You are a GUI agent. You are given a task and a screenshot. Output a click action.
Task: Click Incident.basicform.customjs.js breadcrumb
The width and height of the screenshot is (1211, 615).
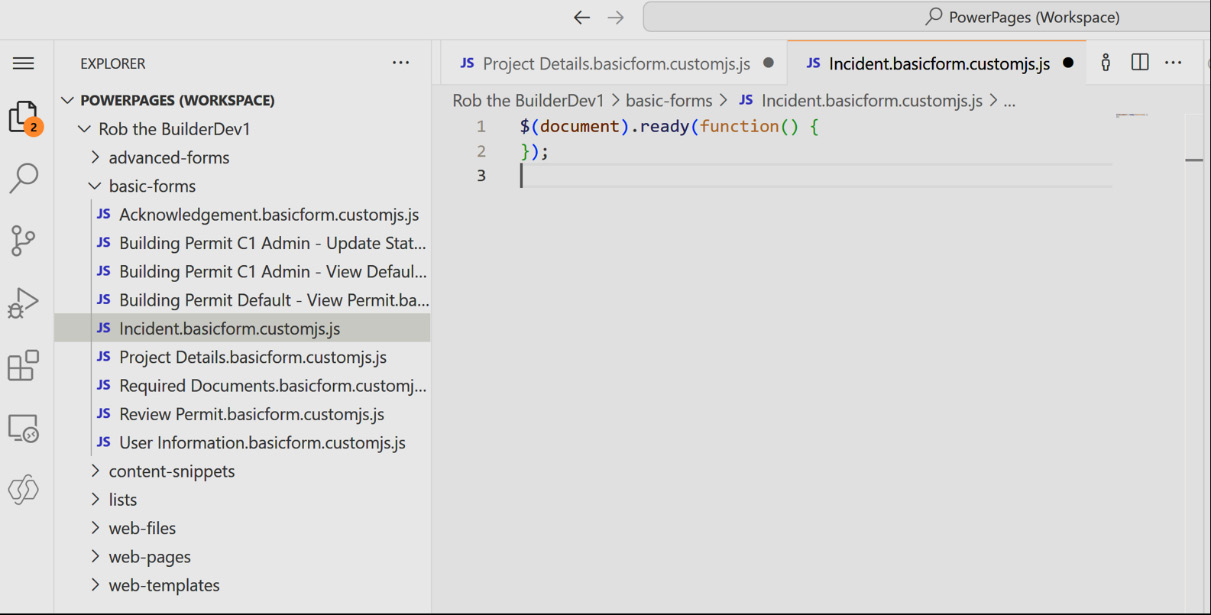click(861, 100)
